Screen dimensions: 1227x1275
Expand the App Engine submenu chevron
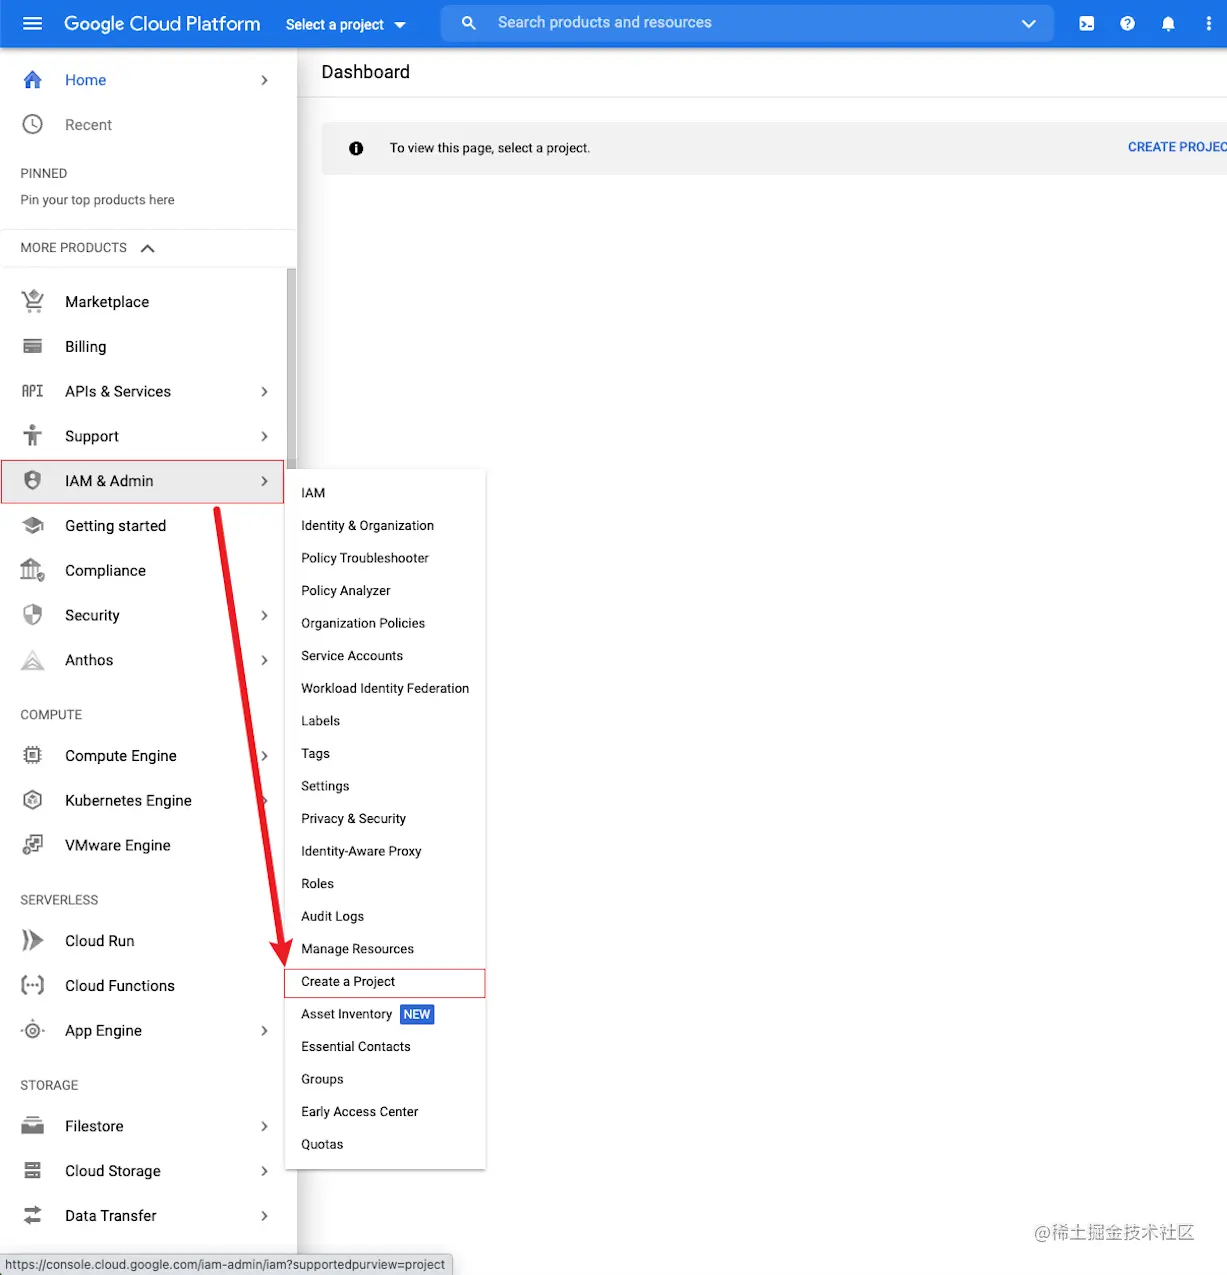264,1030
